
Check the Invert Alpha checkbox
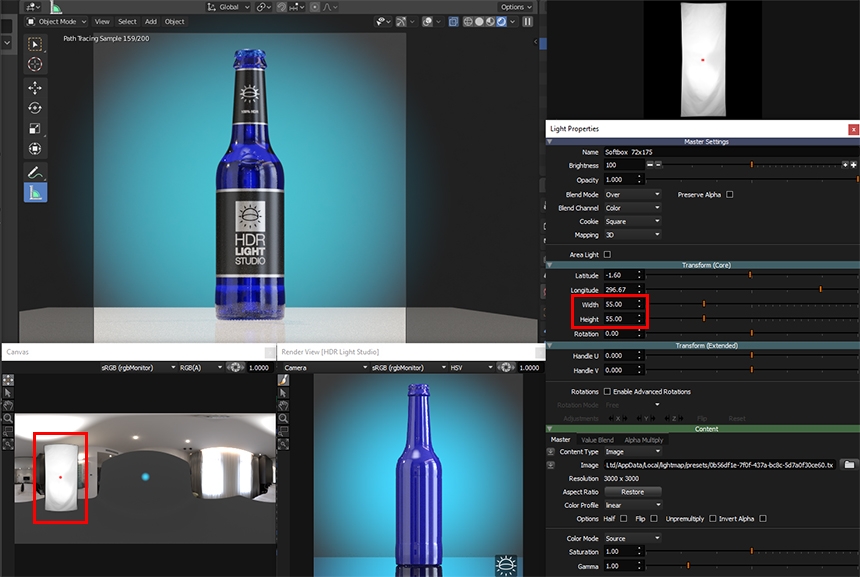(763, 518)
